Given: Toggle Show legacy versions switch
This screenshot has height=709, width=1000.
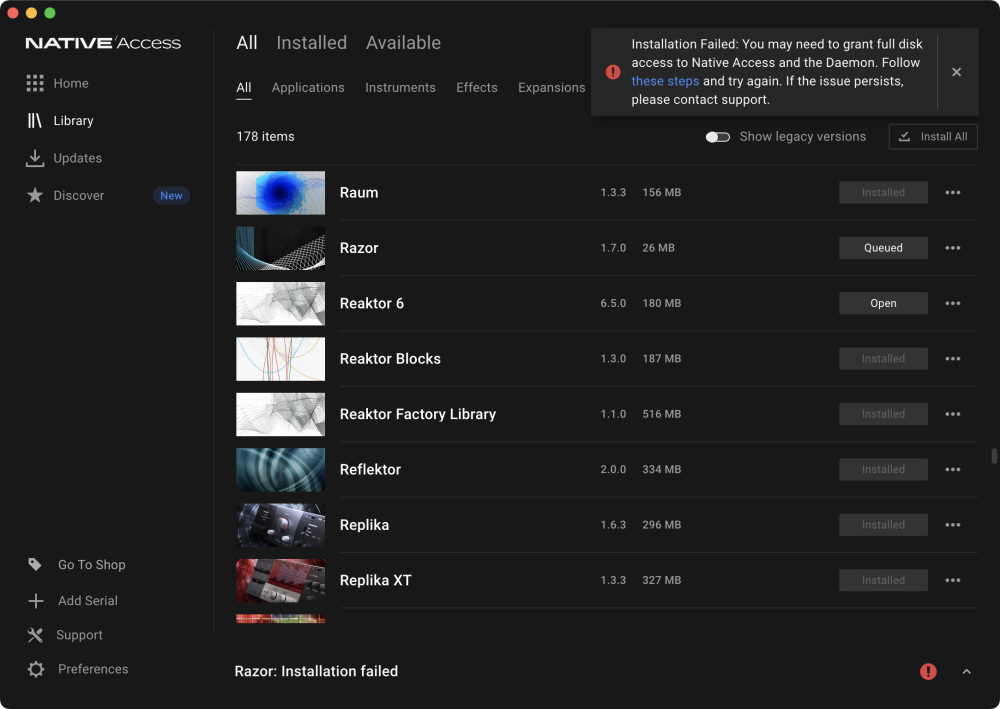Looking at the screenshot, I should point(717,137).
